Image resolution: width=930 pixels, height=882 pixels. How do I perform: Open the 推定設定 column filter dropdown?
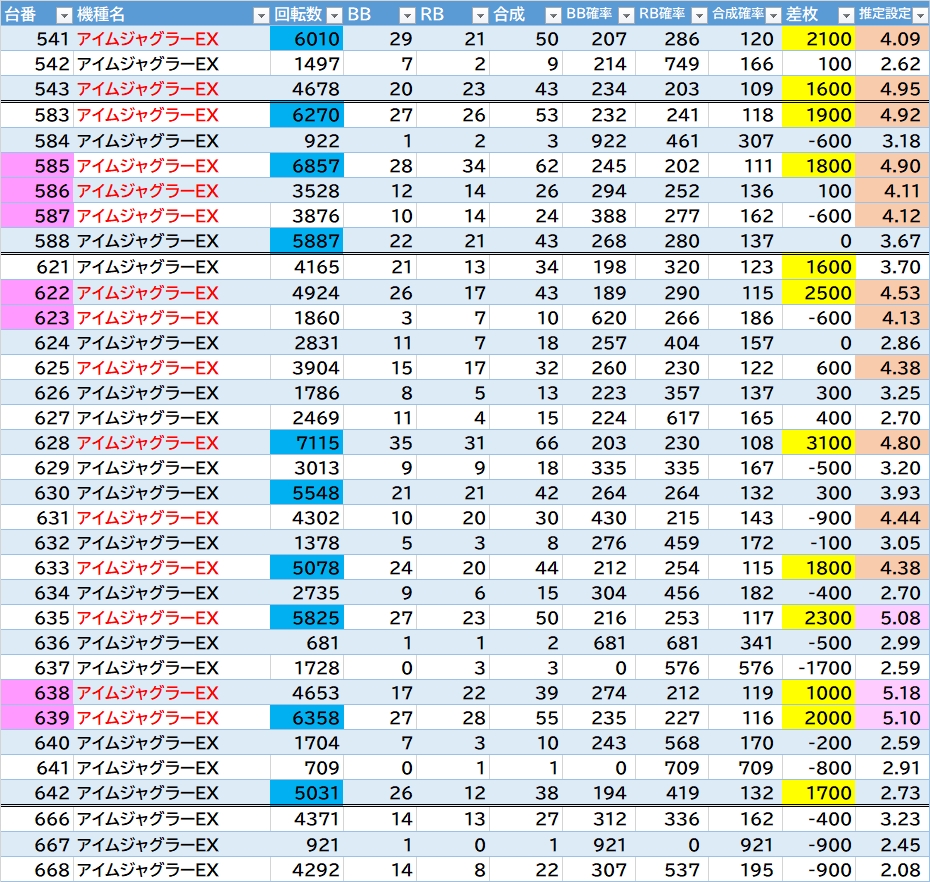pos(920,15)
